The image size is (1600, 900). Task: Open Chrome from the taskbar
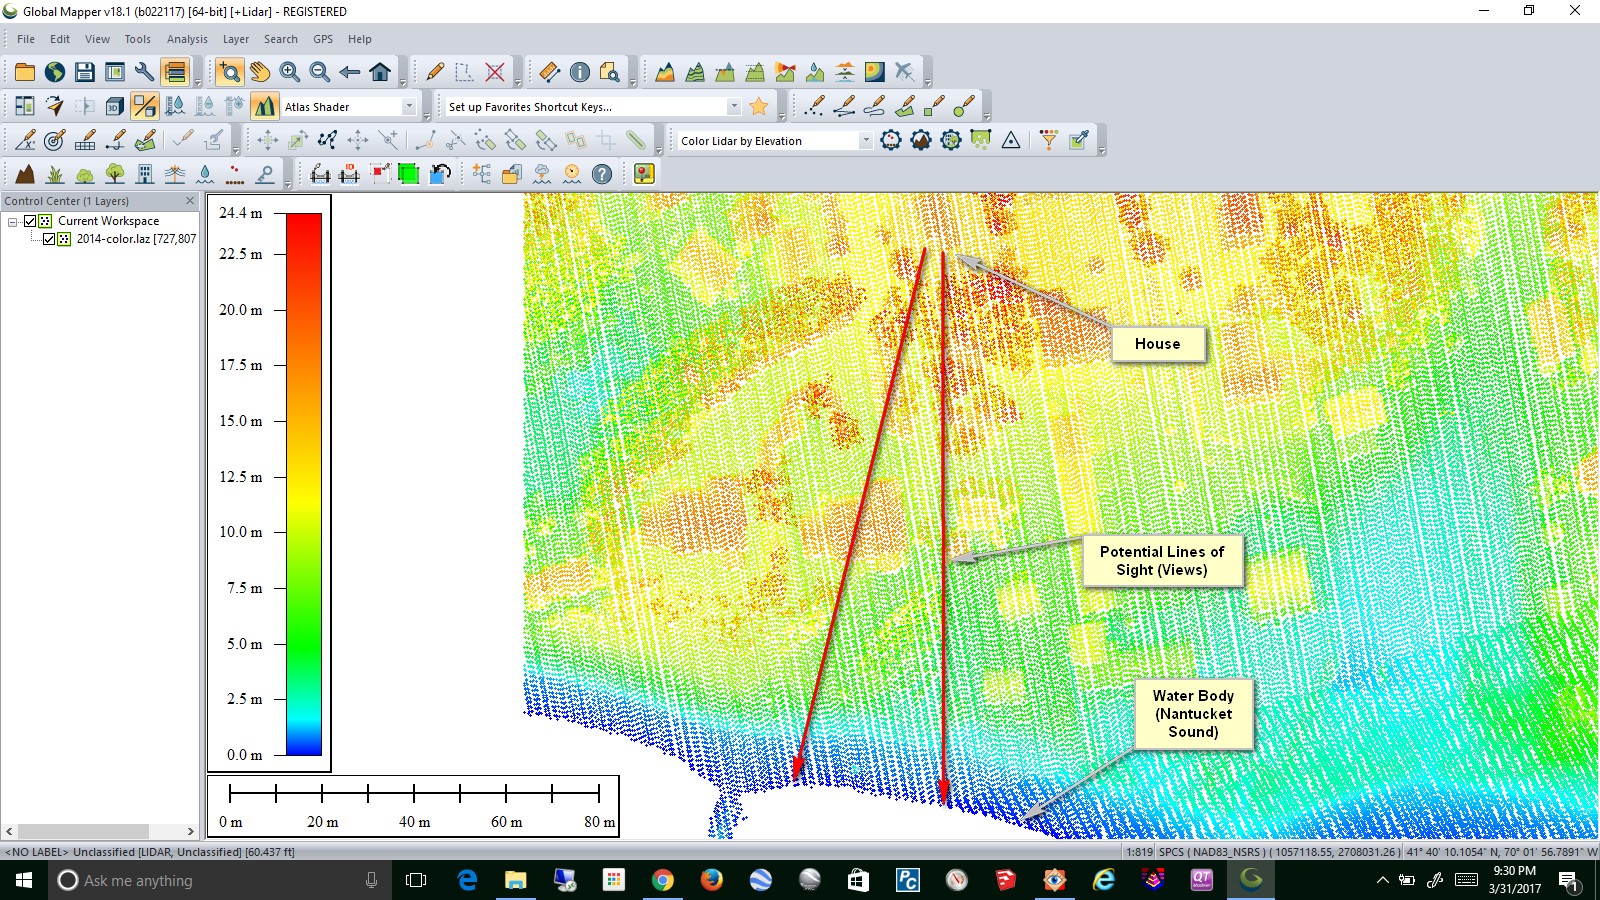662,880
